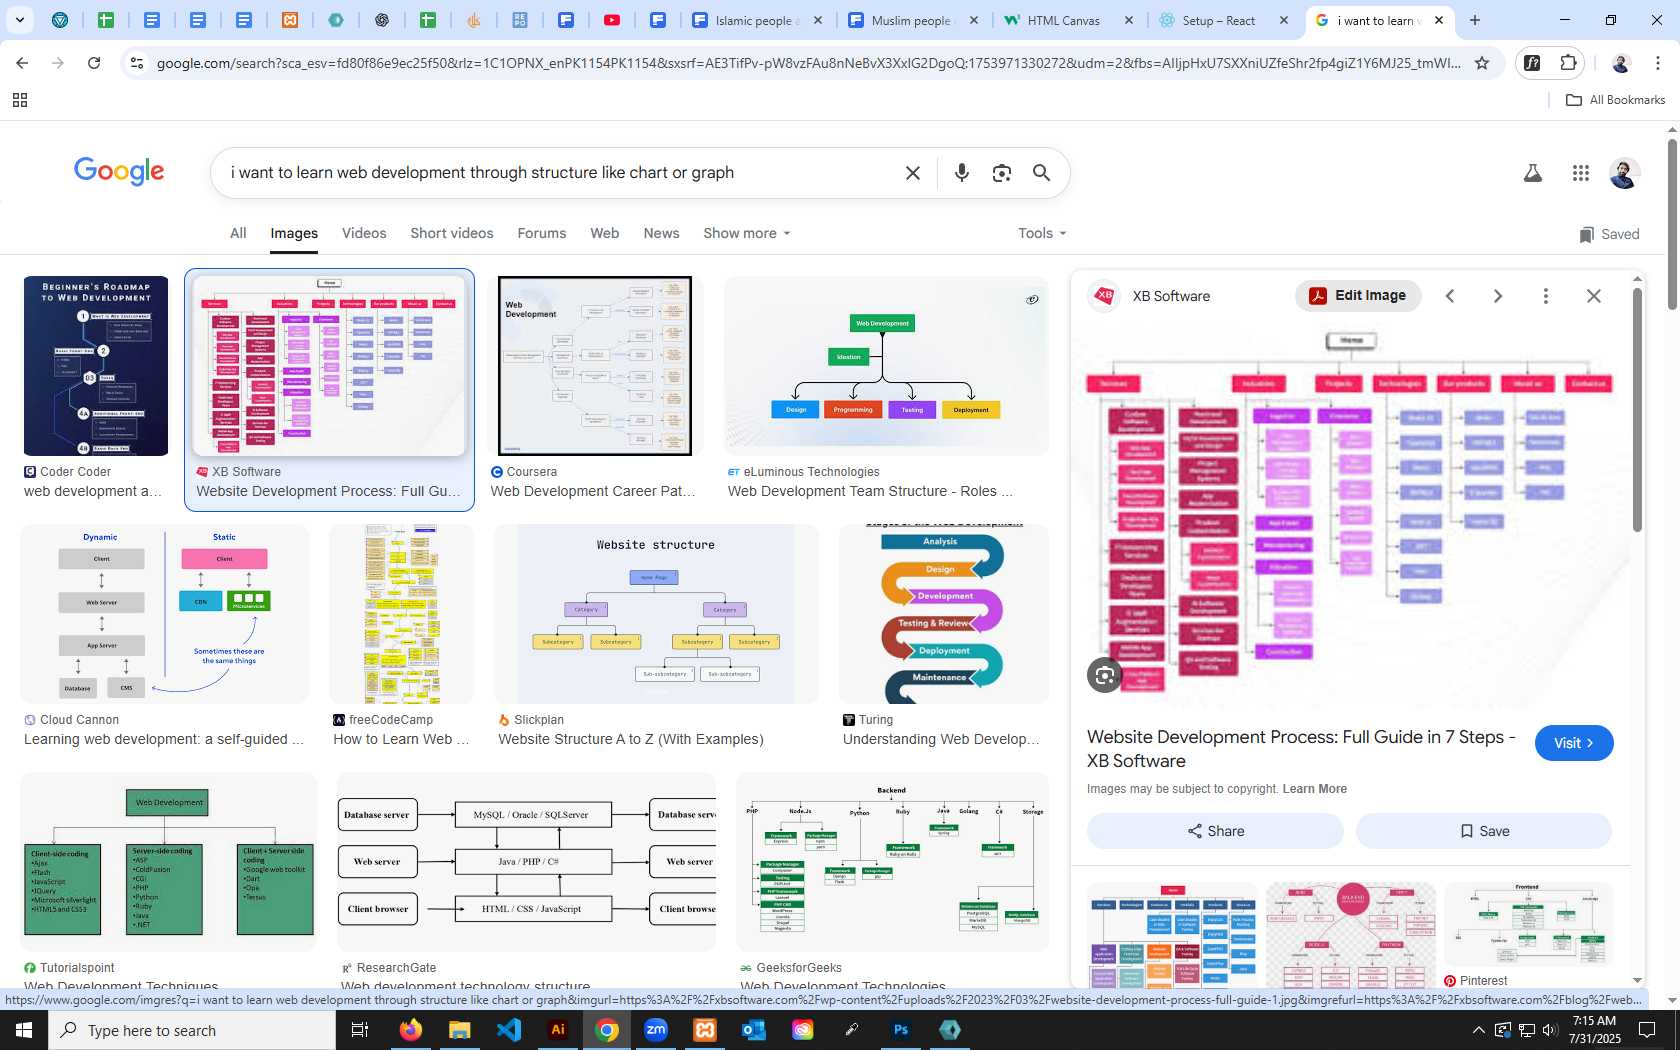Open the Saved collections link
1680x1050 pixels.
1609,234
